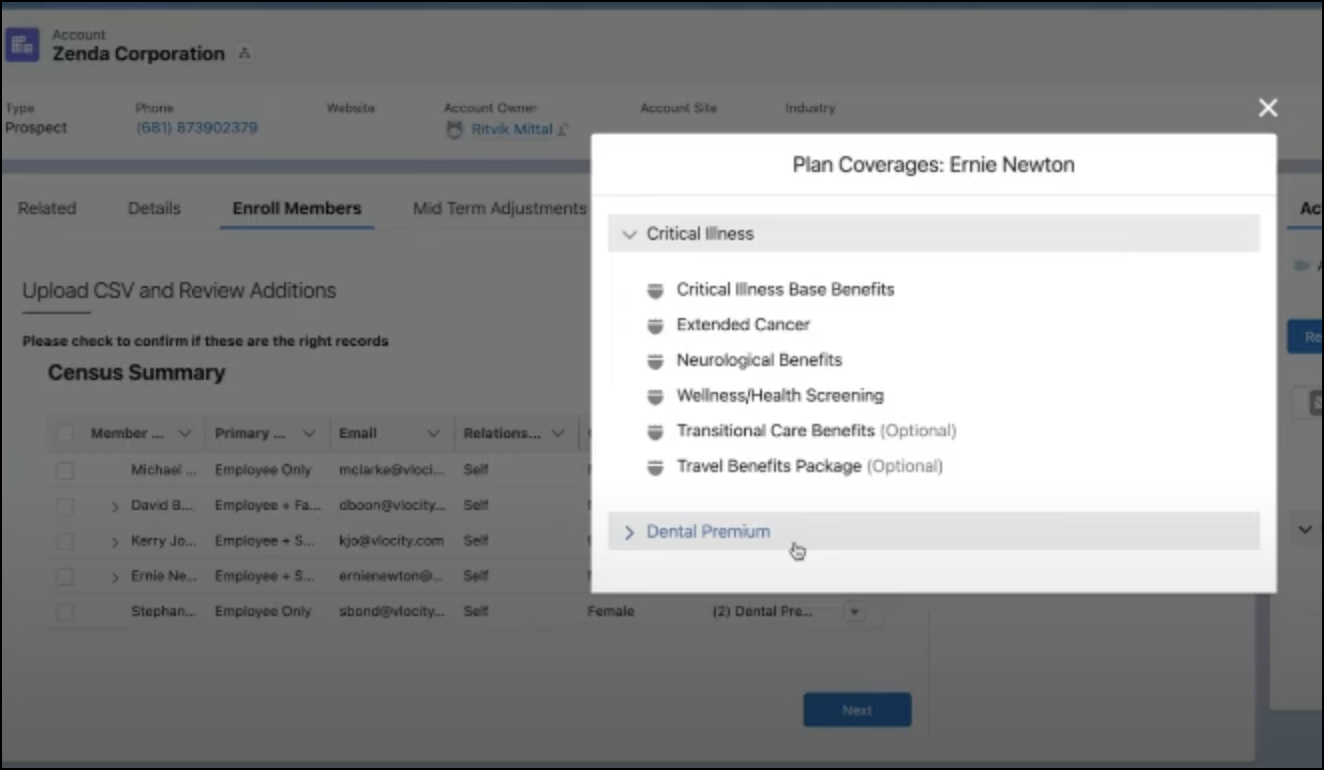Collapse the Critical Illness section chevron

[x=629, y=234]
